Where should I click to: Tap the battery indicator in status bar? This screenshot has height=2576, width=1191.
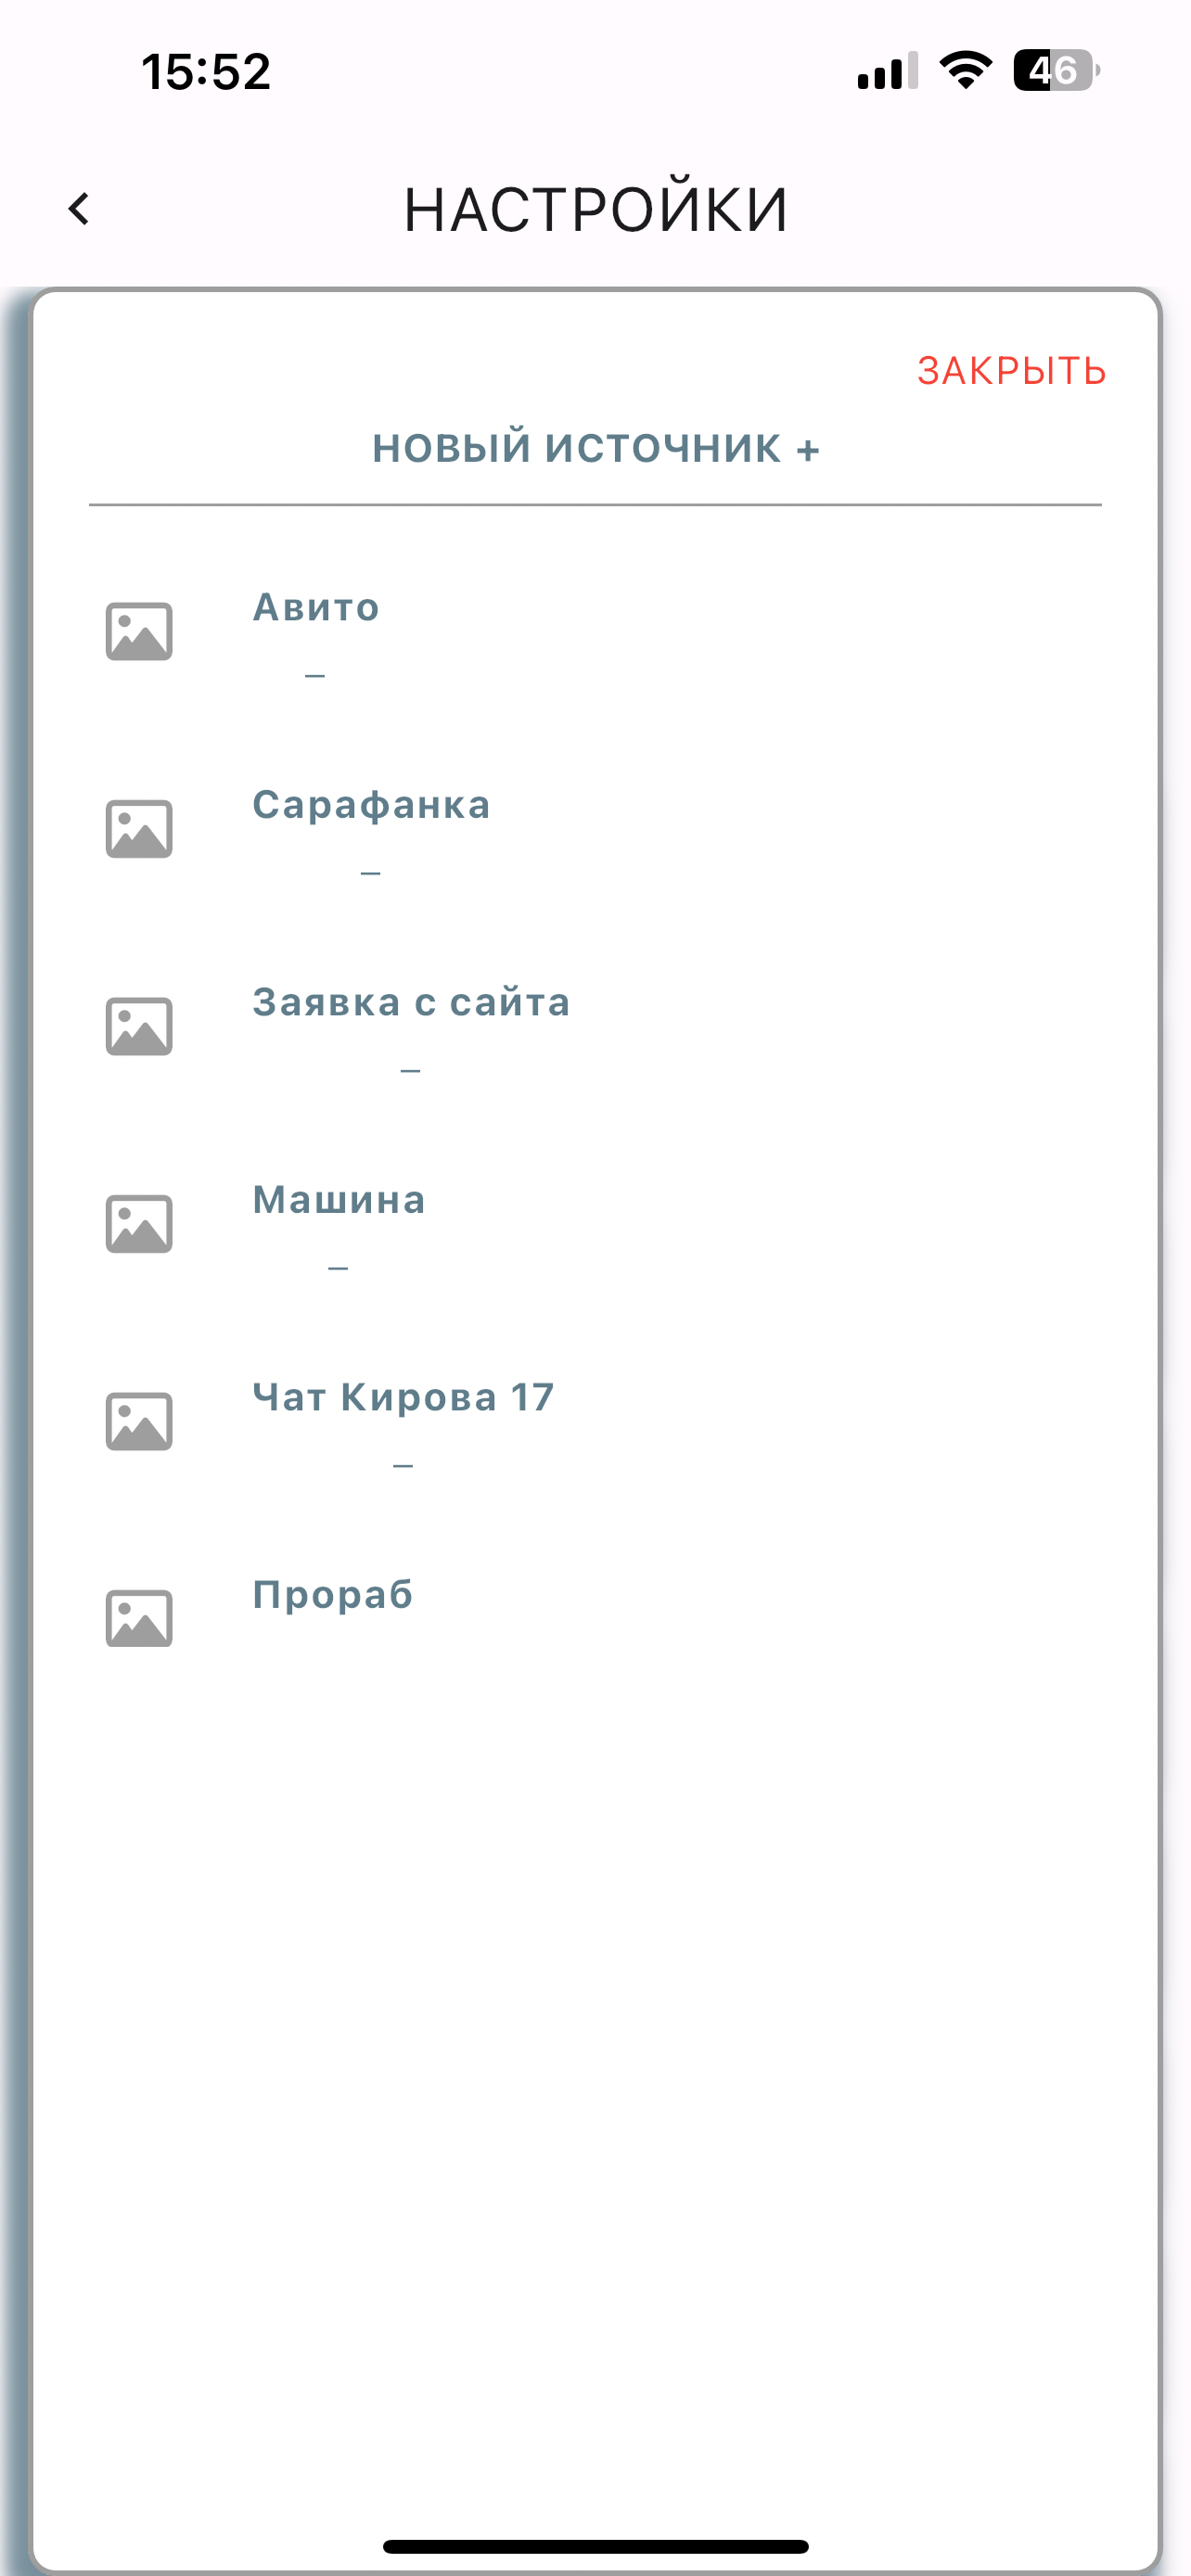pos(1056,70)
